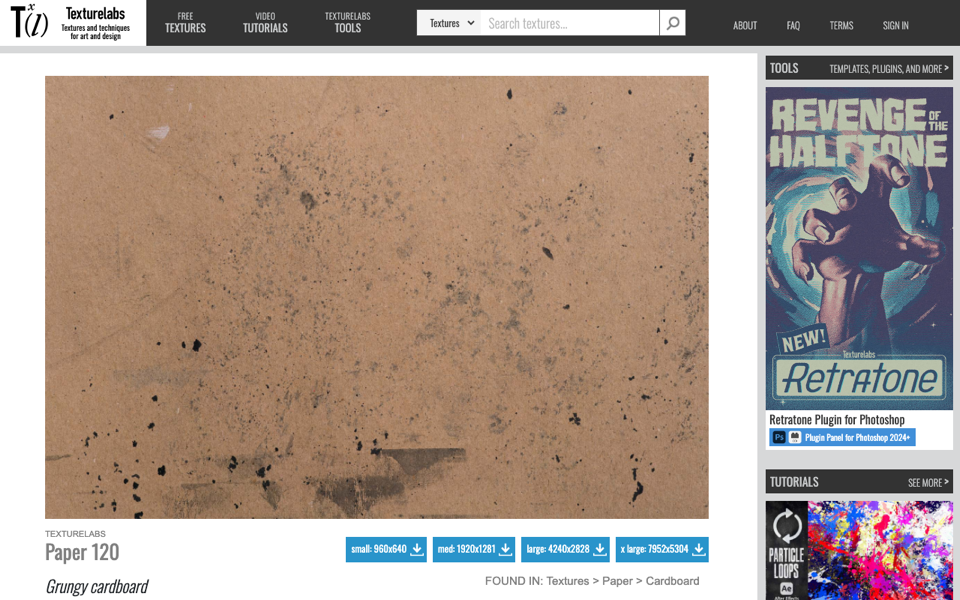Screen dimensions: 960x600
Task: Click the Search textures input field
Action: pos(570,23)
